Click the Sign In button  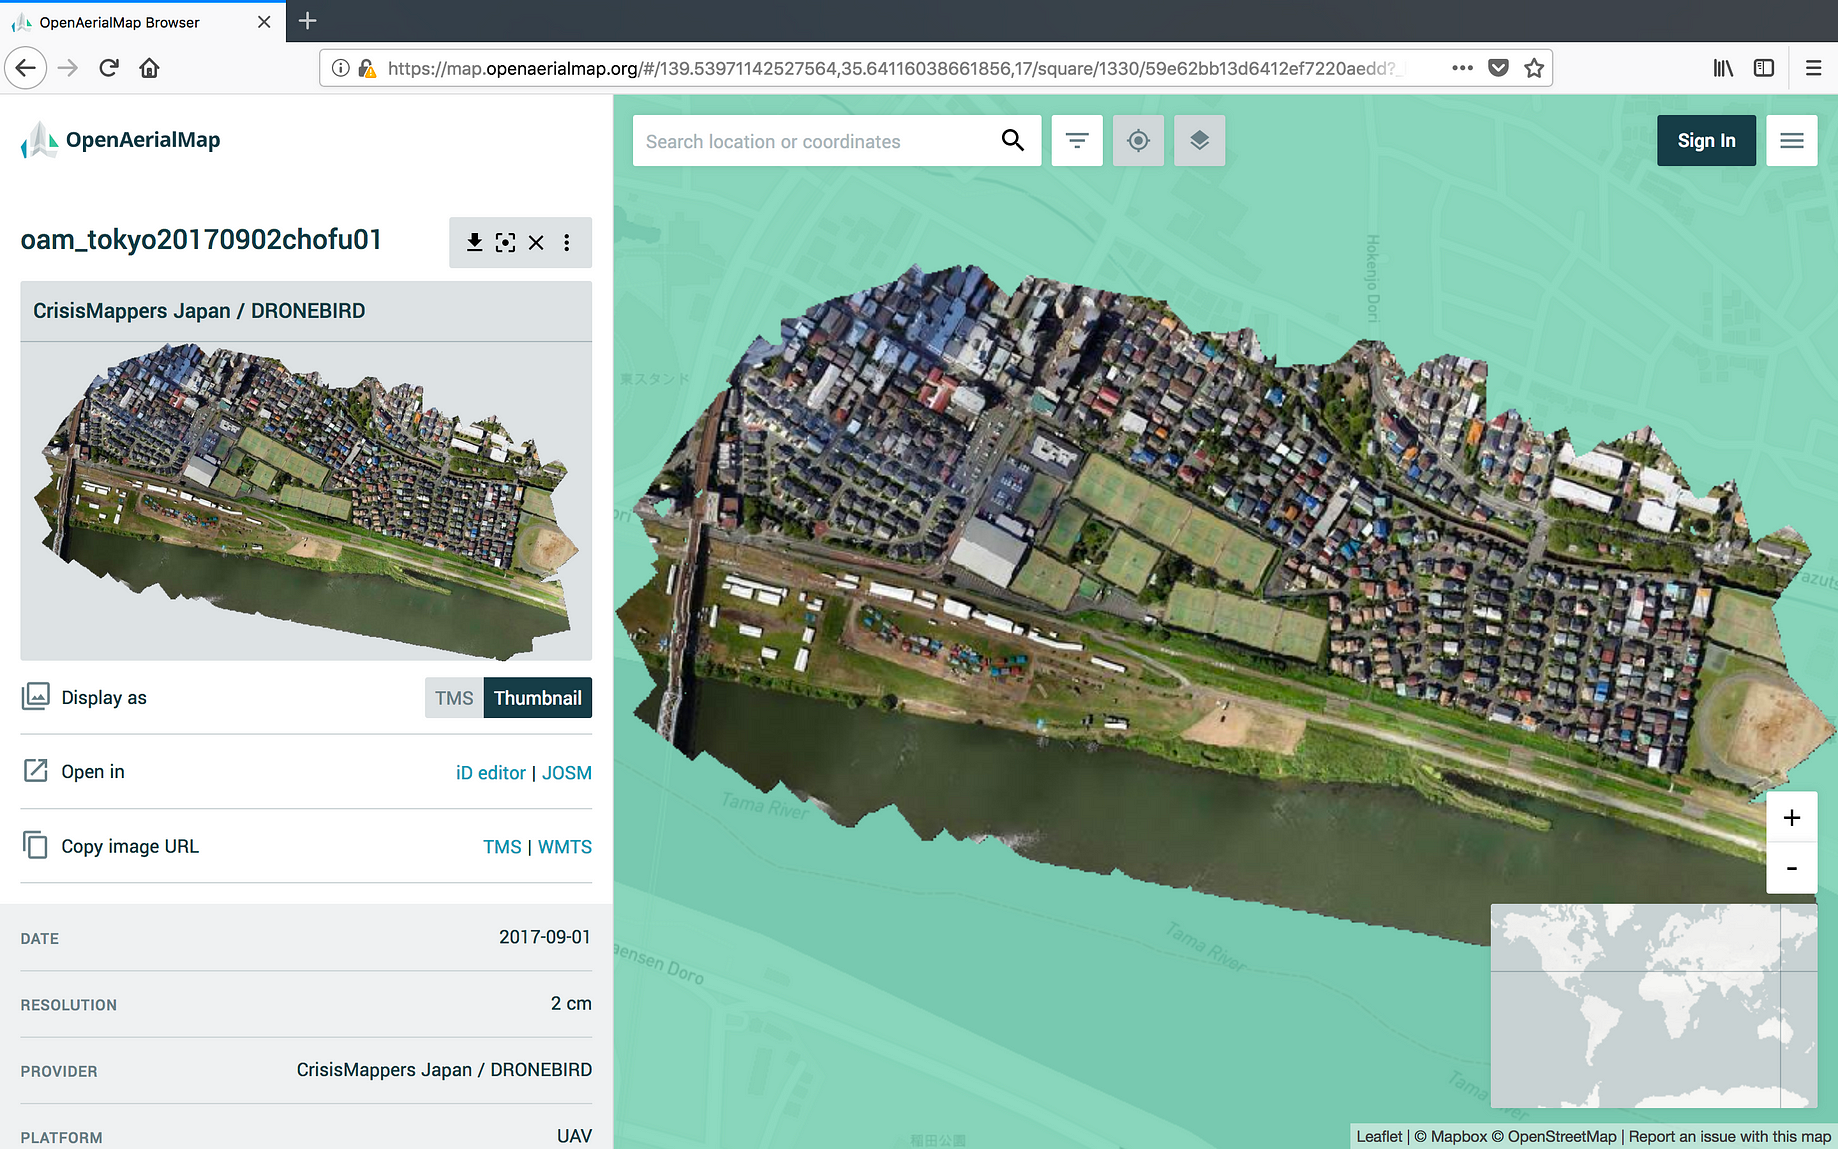pos(1706,141)
